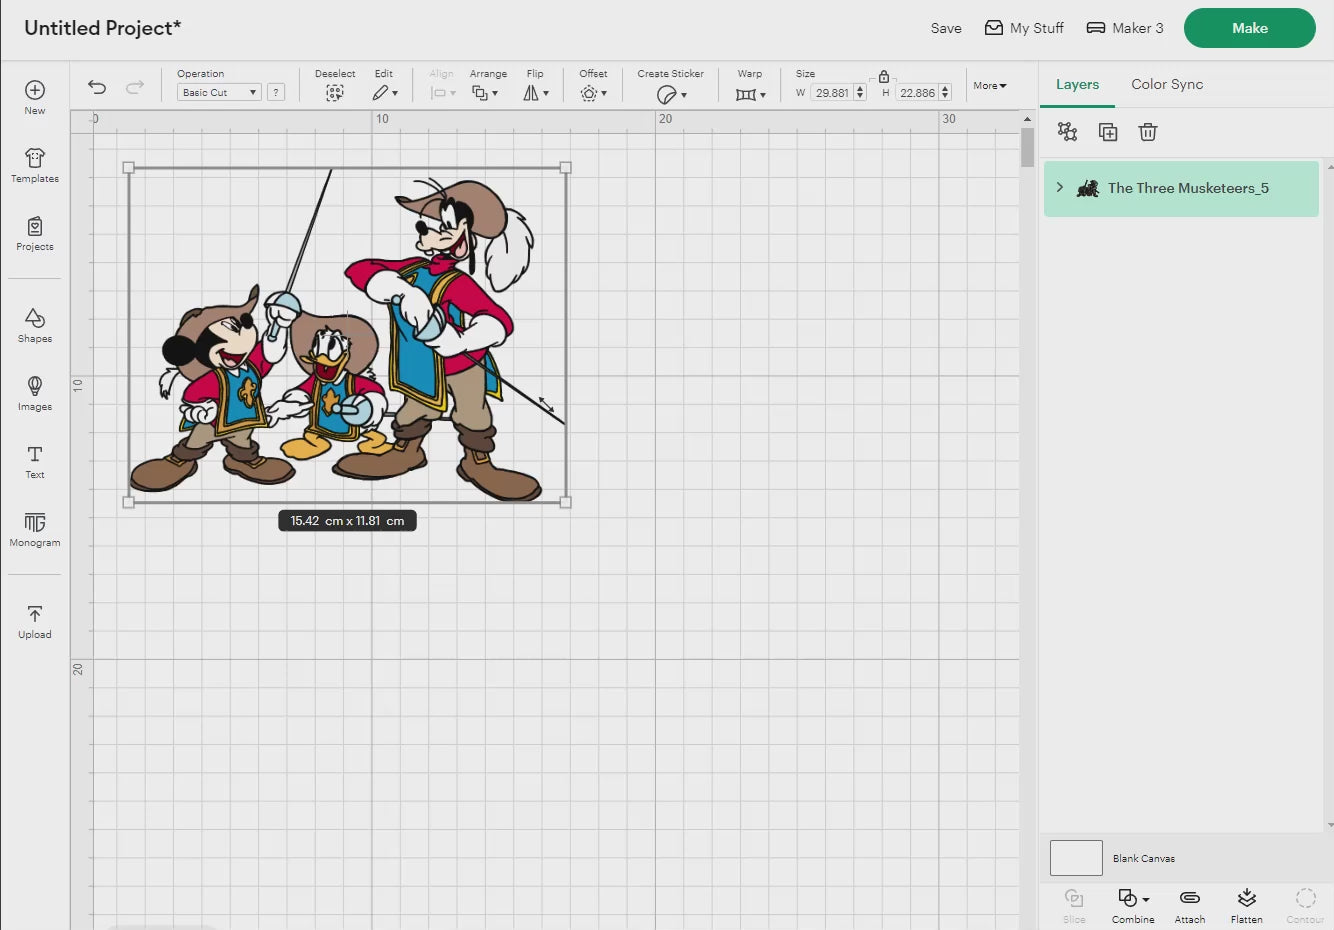Open the Arrange dropdown
Image resolution: width=1334 pixels, height=930 pixels.
coord(485,93)
